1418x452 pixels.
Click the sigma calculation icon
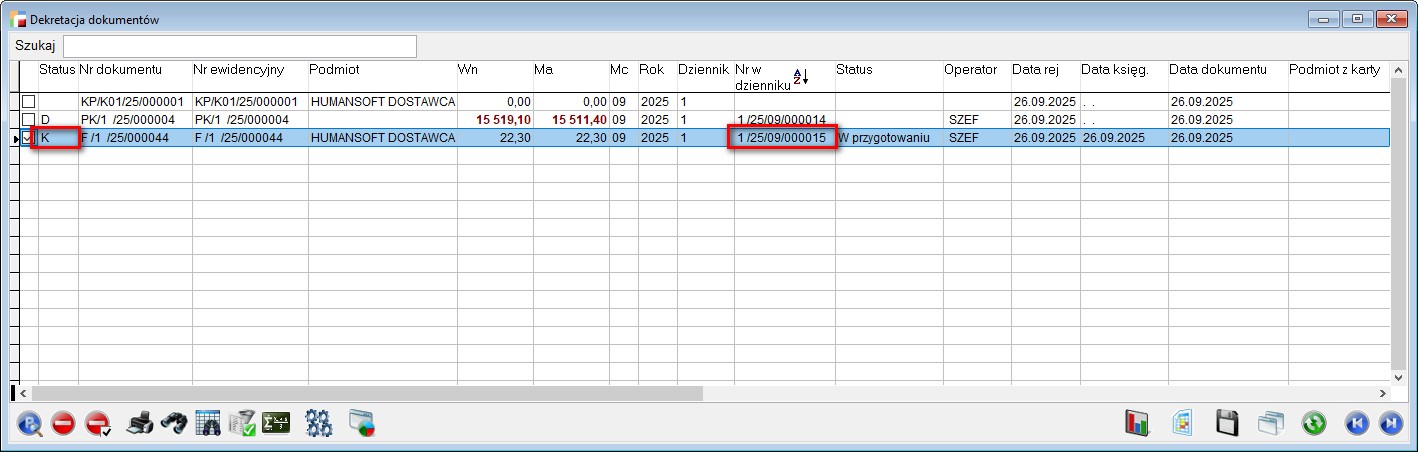[x=276, y=423]
